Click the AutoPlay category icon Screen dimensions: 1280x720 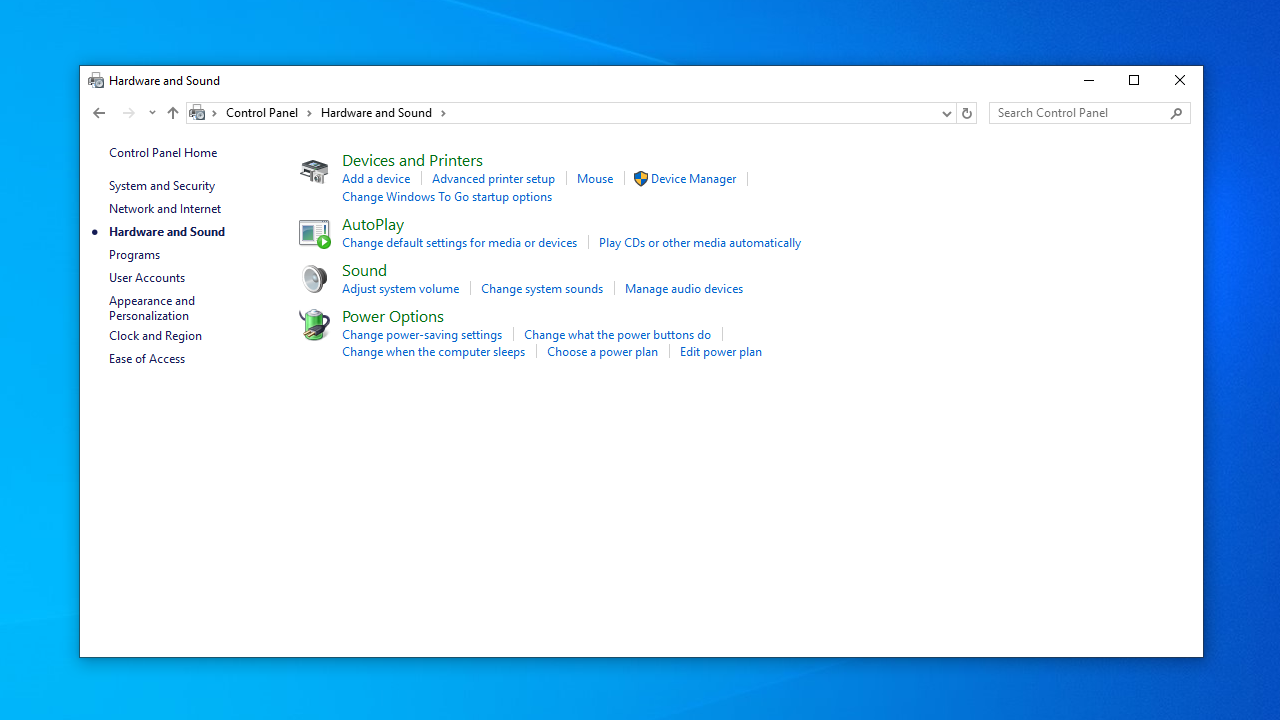pos(314,233)
